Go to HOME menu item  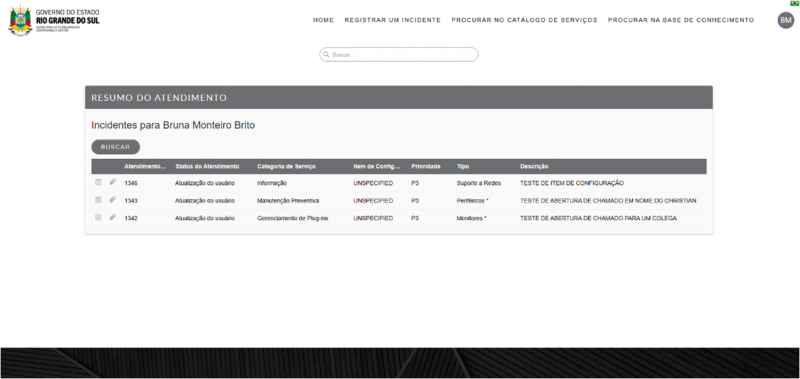(323, 20)
